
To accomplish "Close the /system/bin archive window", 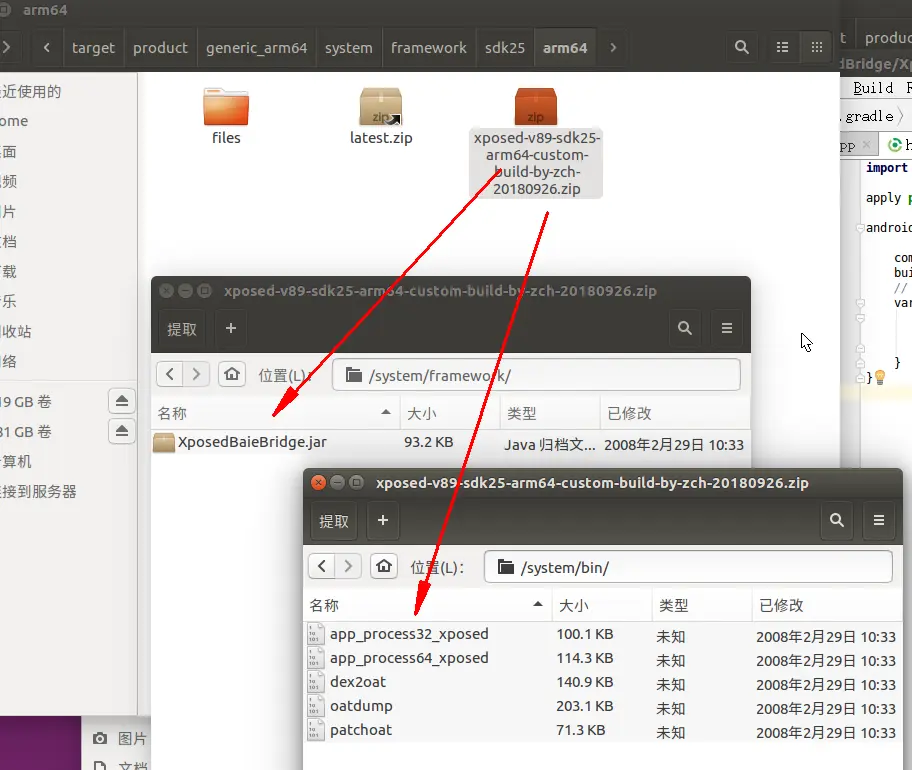I will tap(318, 483).
